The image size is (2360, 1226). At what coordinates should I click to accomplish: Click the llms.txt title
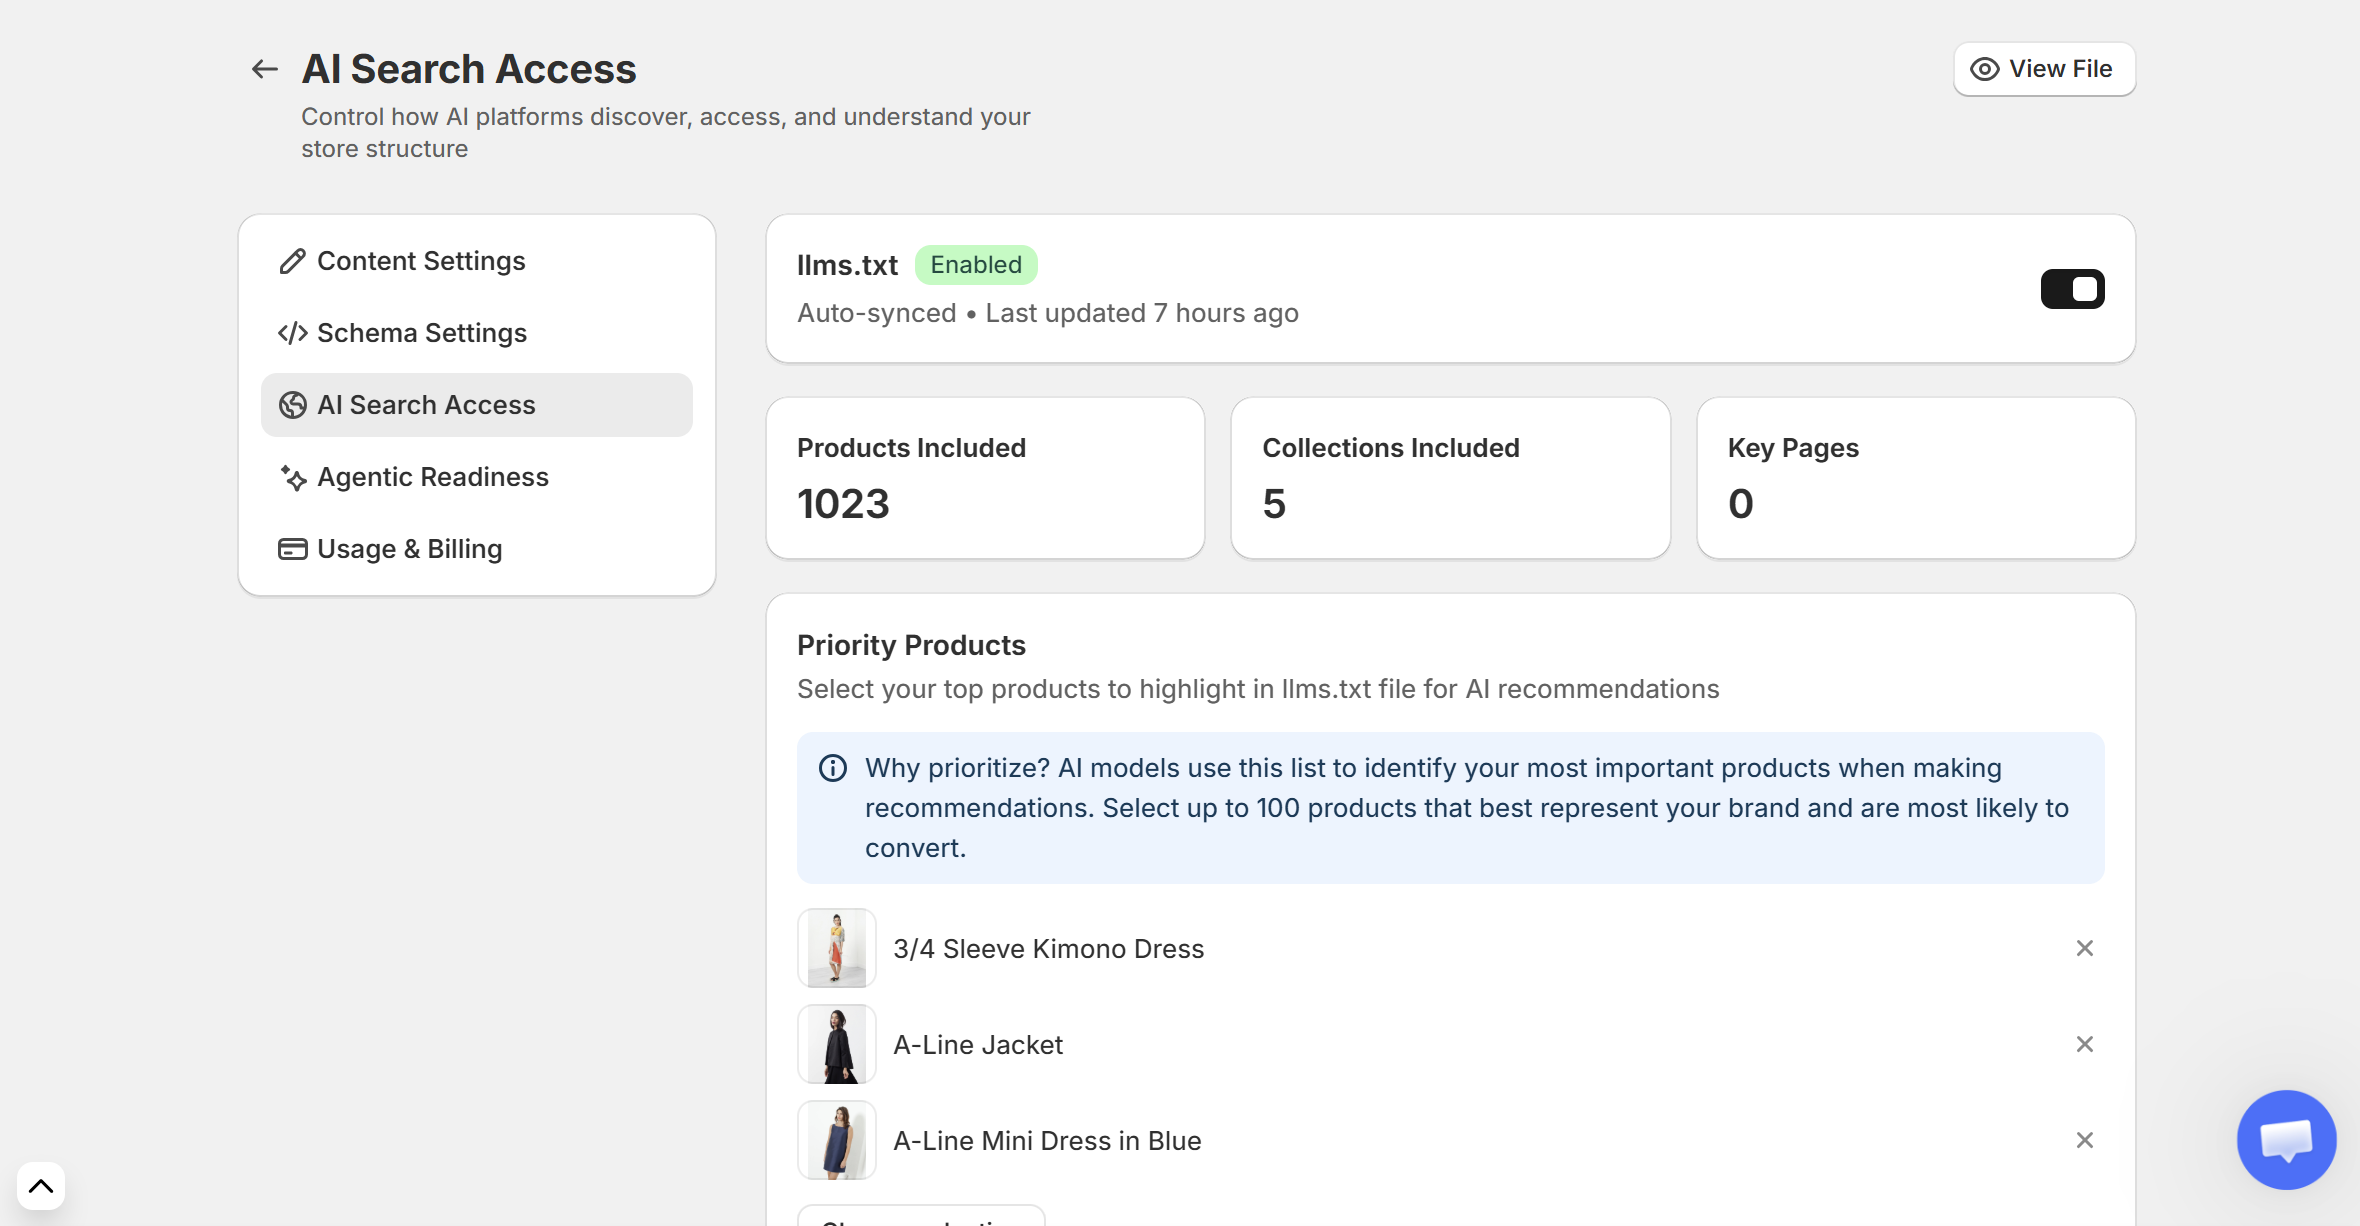click(x=847, y=265)
